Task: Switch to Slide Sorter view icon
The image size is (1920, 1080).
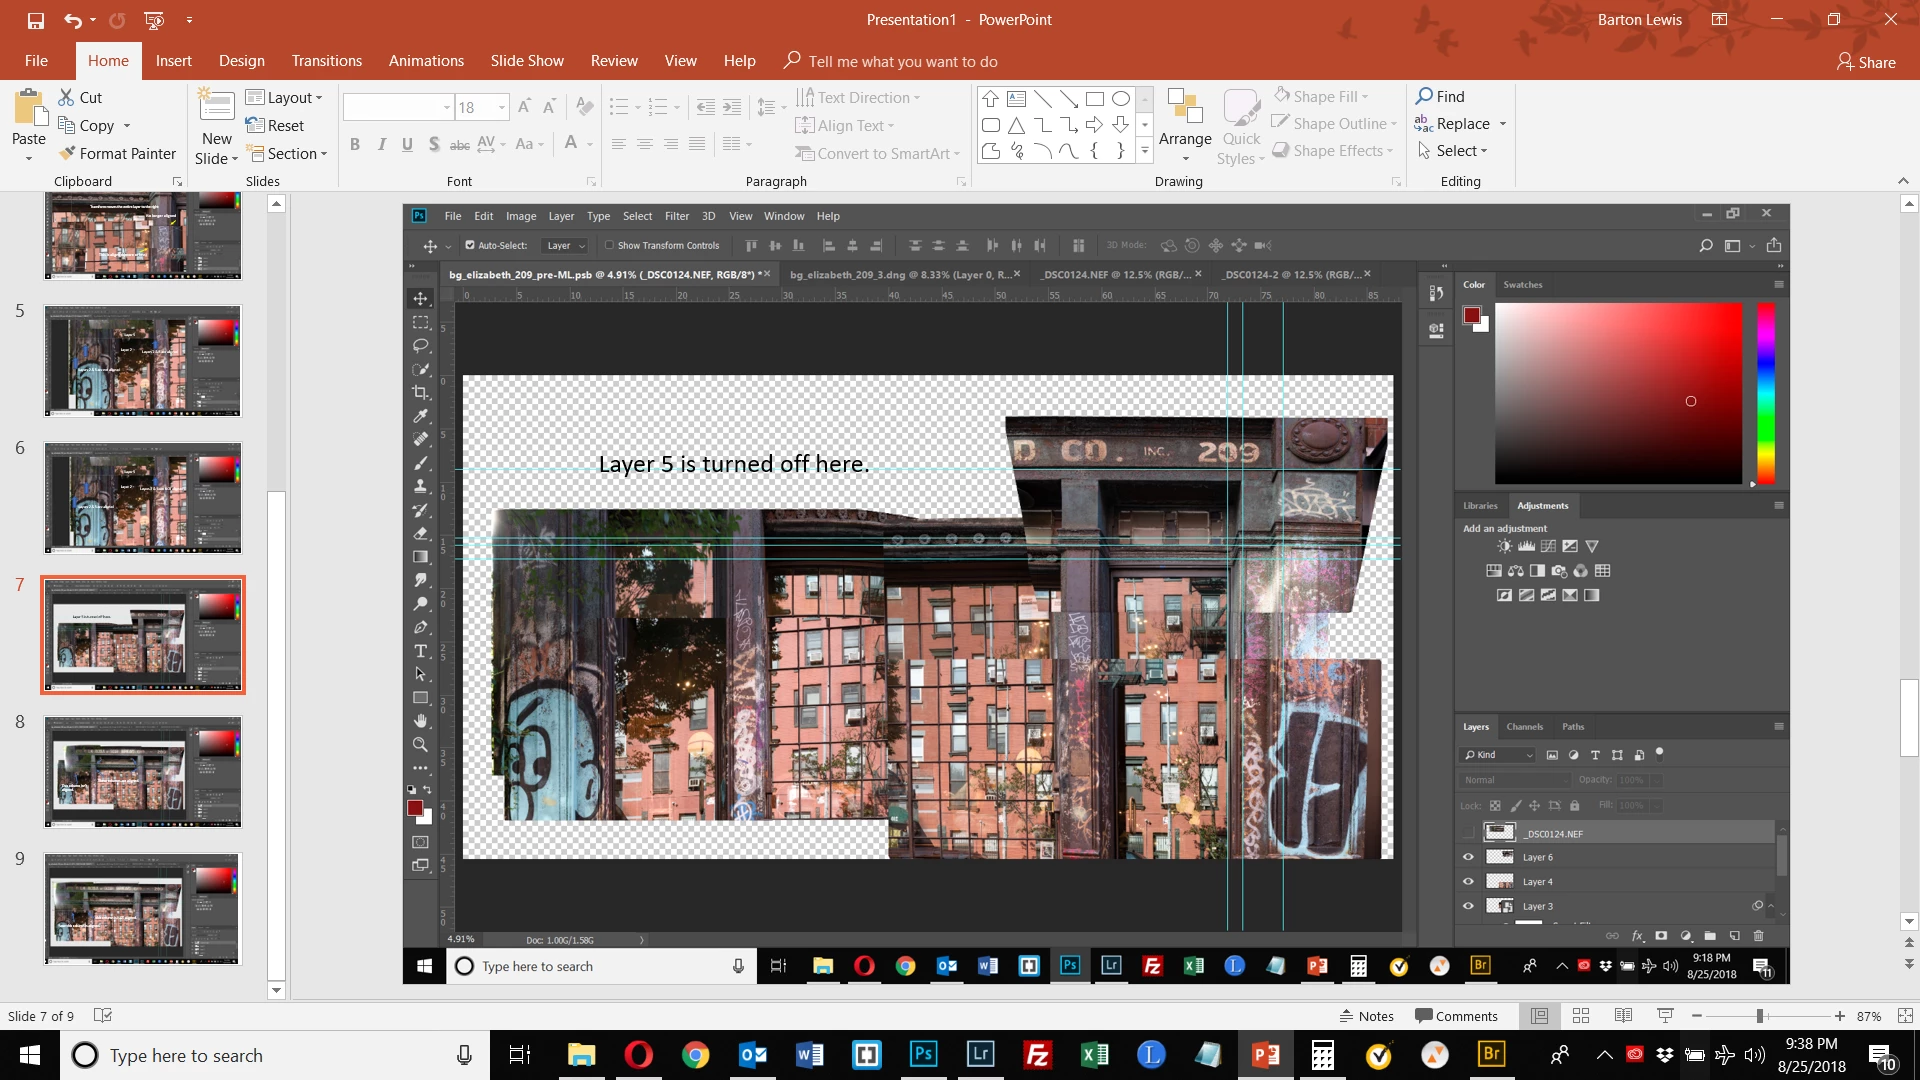Action: point(1581,1016)
